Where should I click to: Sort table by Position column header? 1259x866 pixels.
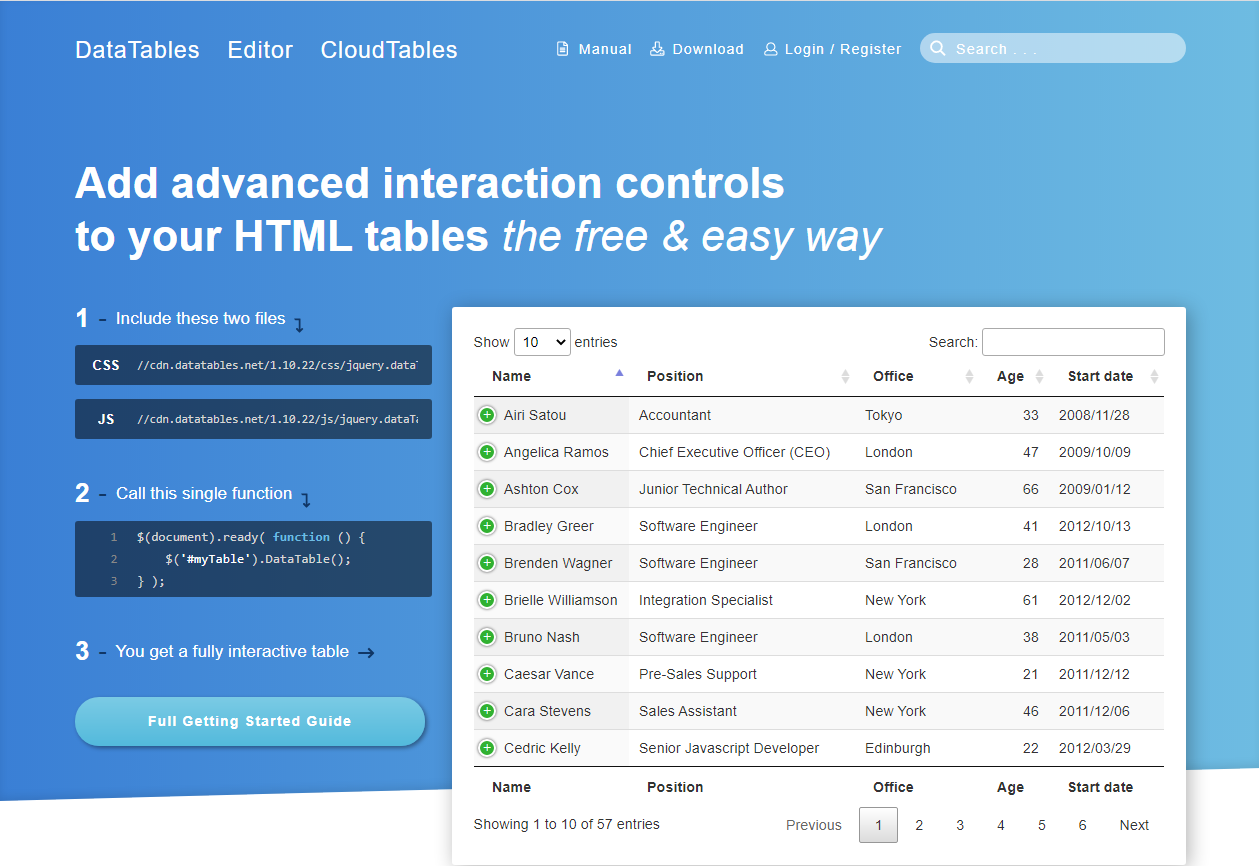(742, 376)
